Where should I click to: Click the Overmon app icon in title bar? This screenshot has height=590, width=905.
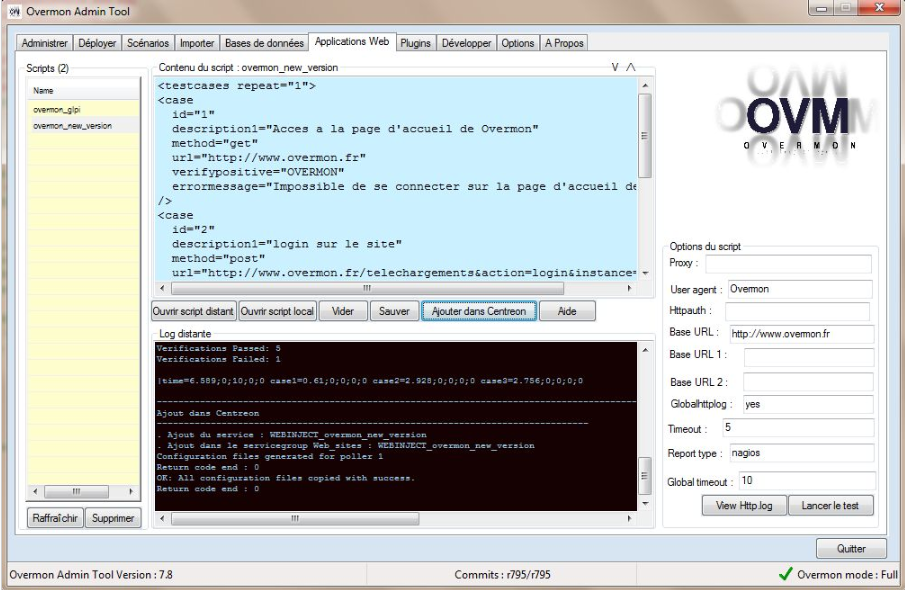tap(13, 11)
